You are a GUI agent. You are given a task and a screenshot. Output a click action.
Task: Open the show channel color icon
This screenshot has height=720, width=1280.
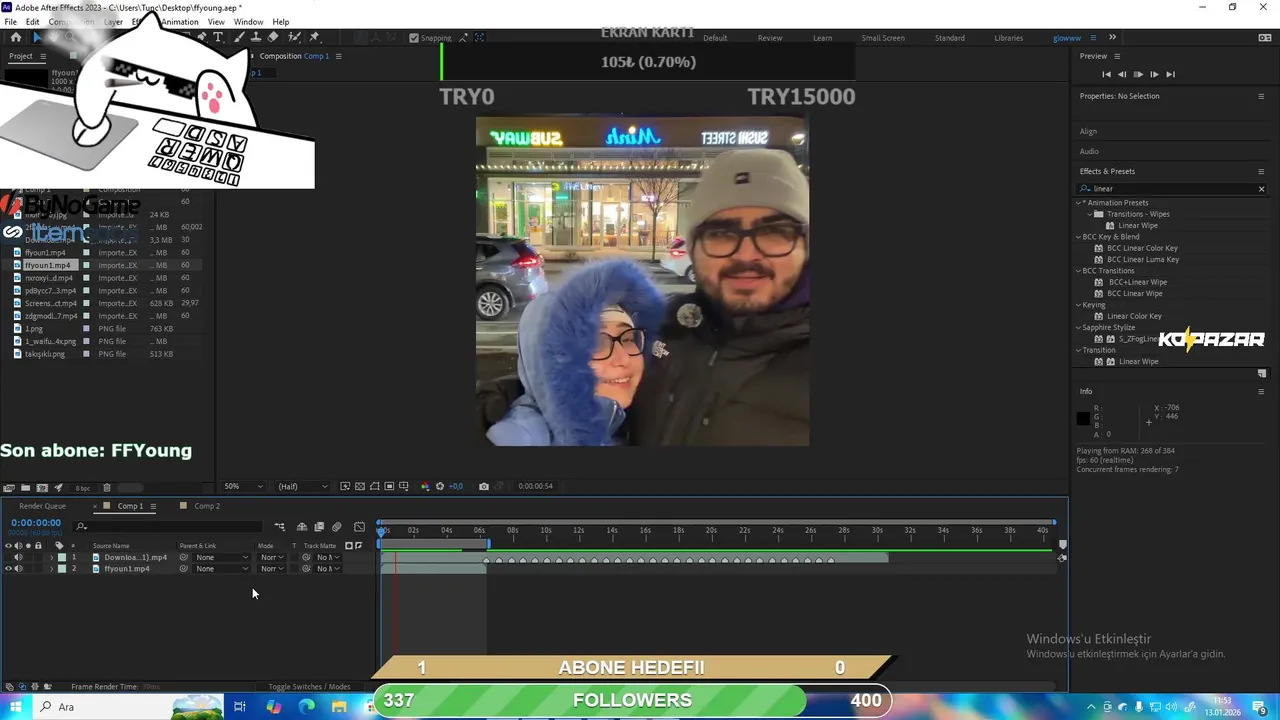click(x=425, y=486)
